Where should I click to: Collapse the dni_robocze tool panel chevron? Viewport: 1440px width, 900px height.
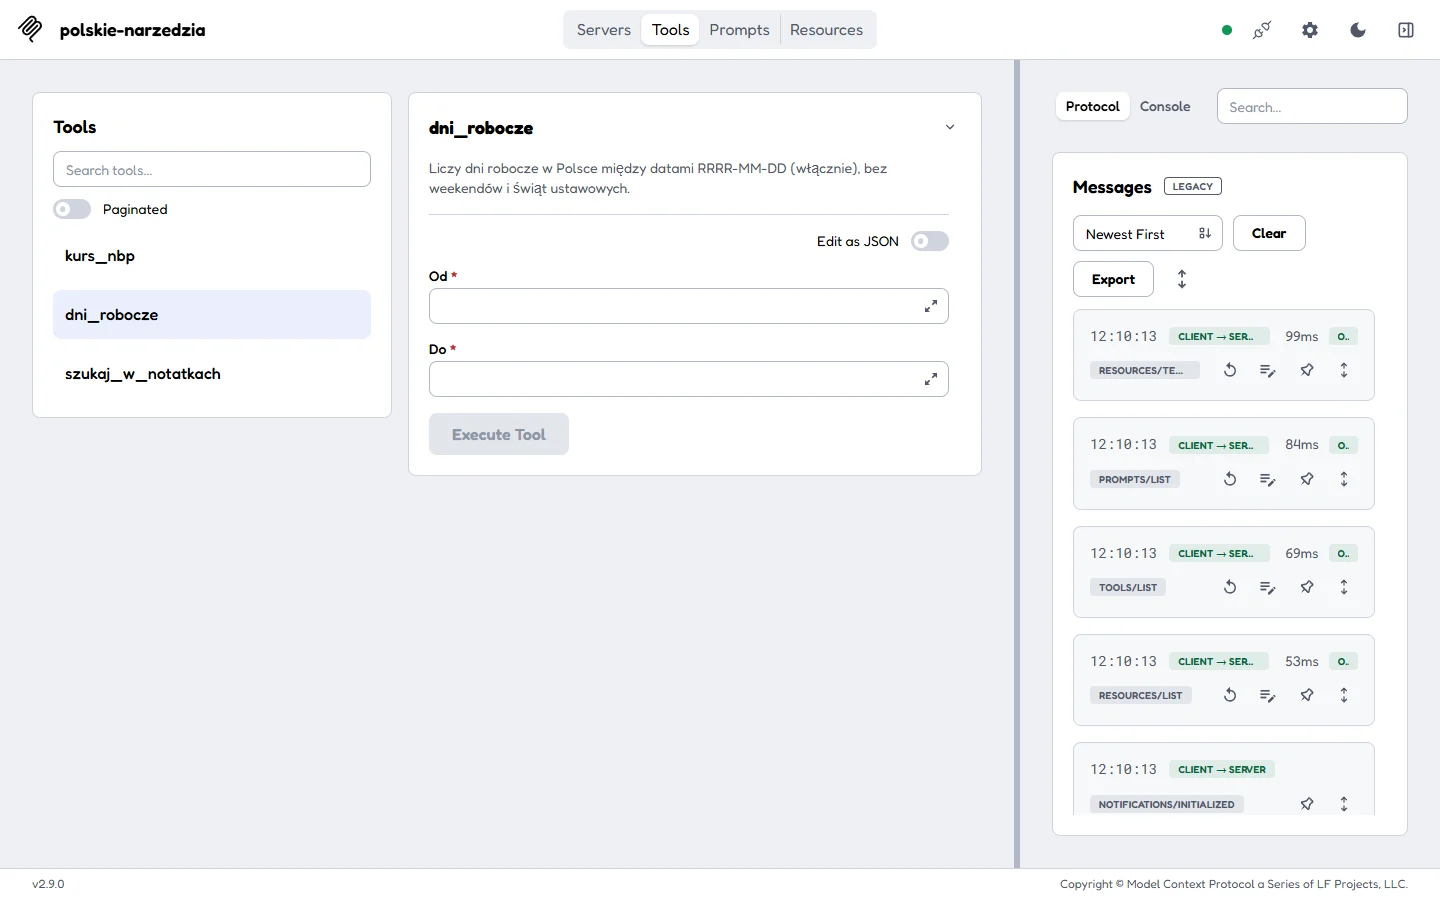[x=950, y=127]
